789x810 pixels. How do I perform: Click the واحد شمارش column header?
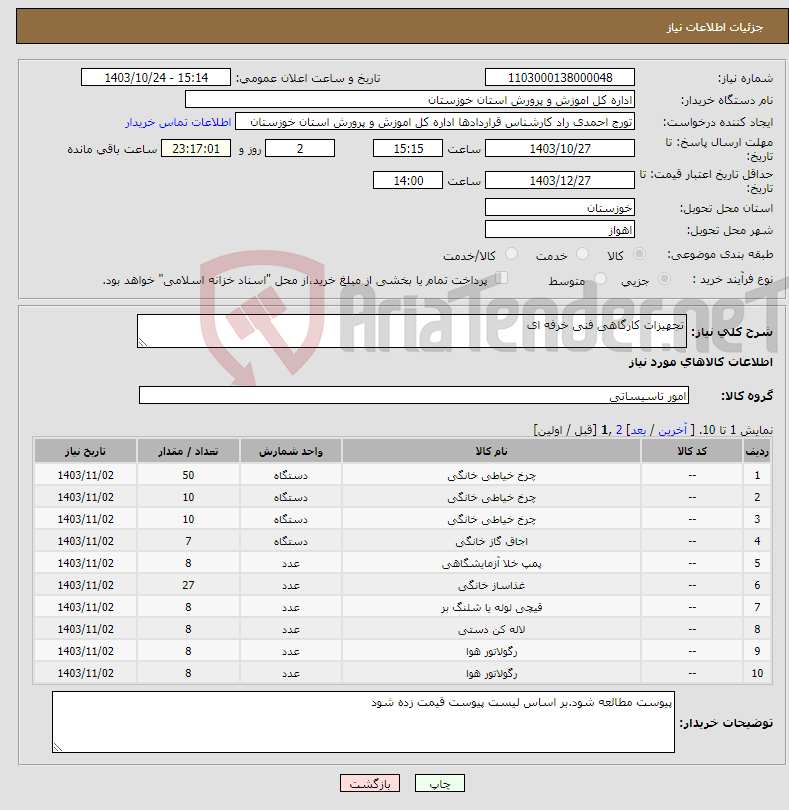pyautogui.click(x=290, y=451)
